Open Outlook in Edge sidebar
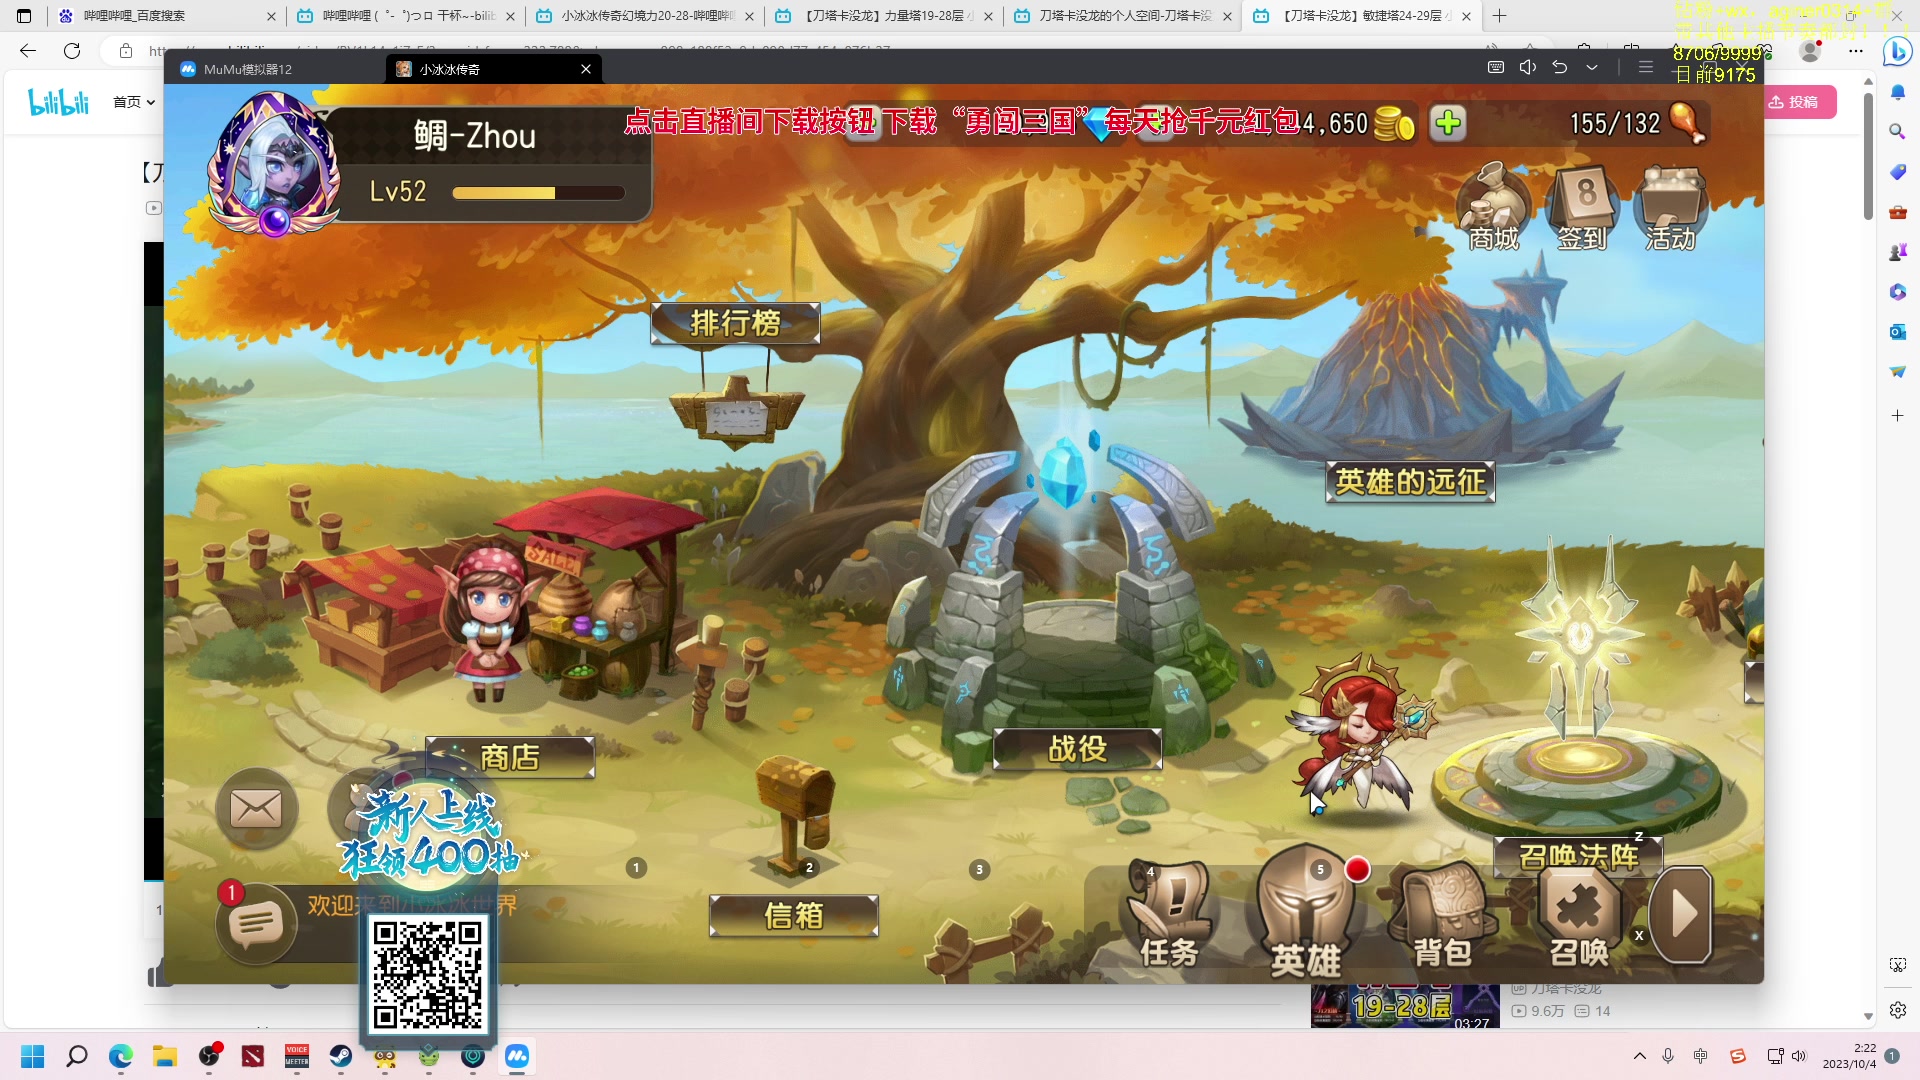1920x1080 pixels. [x=1897, y=332]
